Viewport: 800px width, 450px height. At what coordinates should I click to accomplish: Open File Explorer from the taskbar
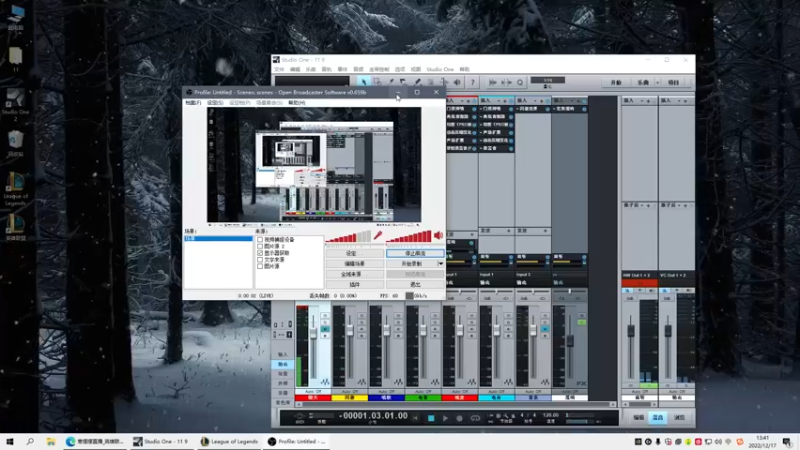pos(51,441)
